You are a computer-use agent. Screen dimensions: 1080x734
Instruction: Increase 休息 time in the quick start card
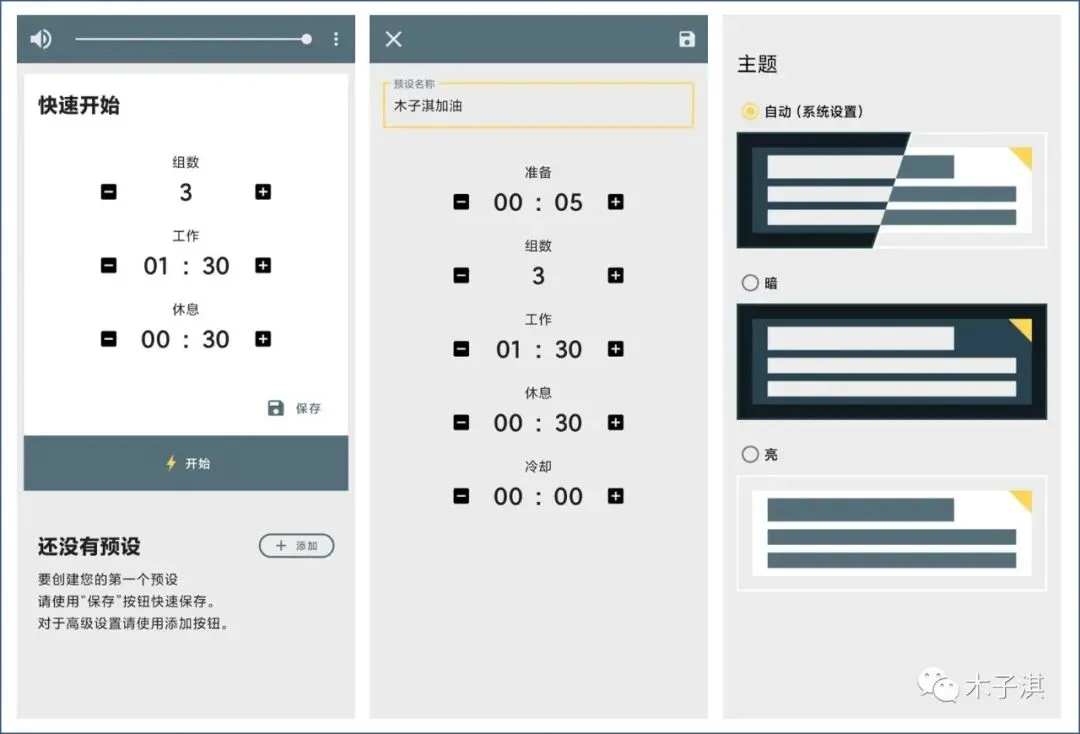point(263,339)
